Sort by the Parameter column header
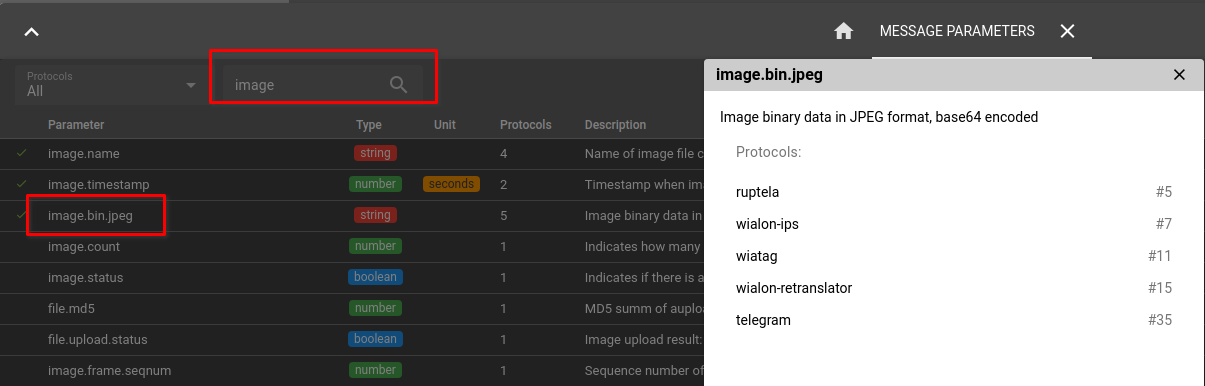This screenshot has width=1205, height=386. point(76,125)
